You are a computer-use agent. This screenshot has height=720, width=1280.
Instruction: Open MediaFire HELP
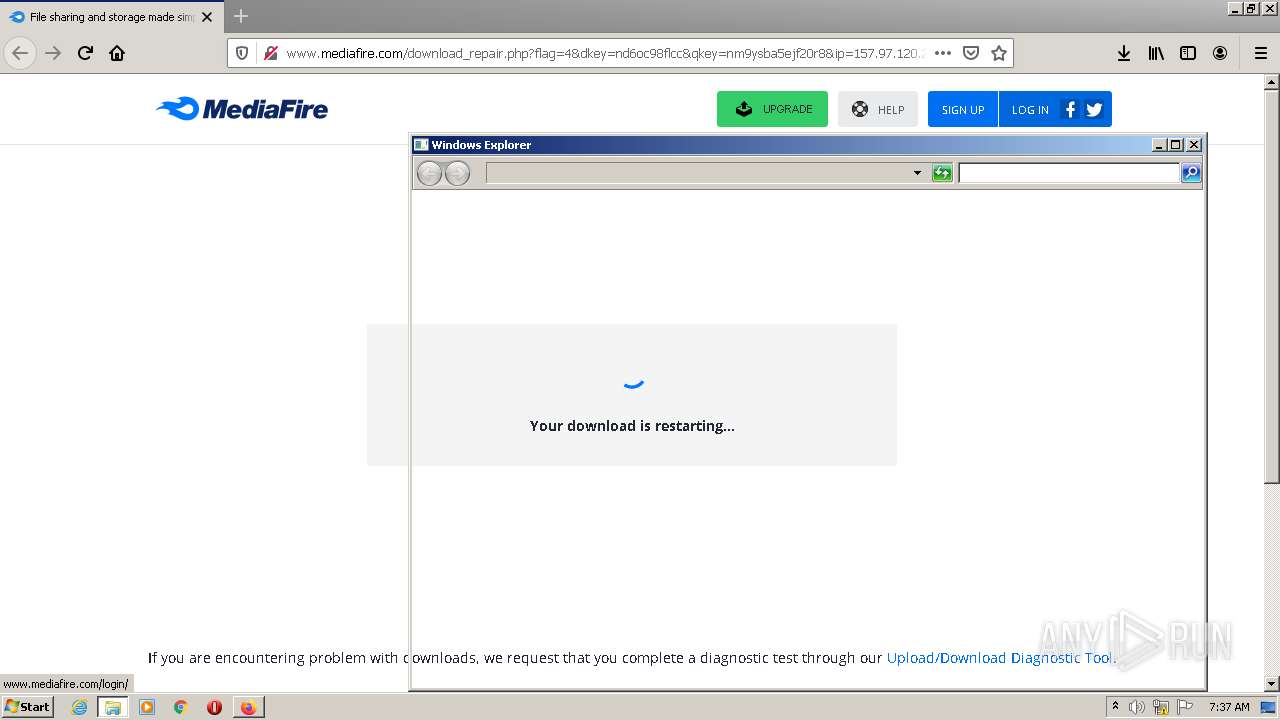point(878,109)
